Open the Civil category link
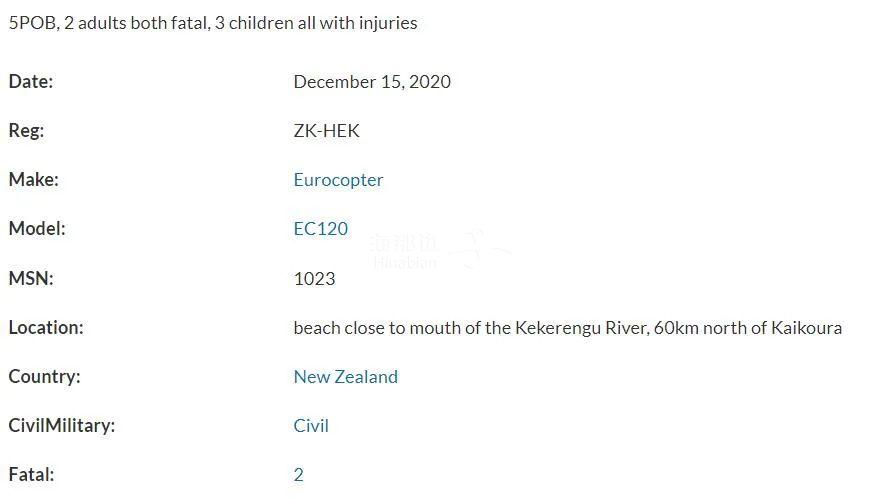885x498 pixels. click(x=311, y=426)
